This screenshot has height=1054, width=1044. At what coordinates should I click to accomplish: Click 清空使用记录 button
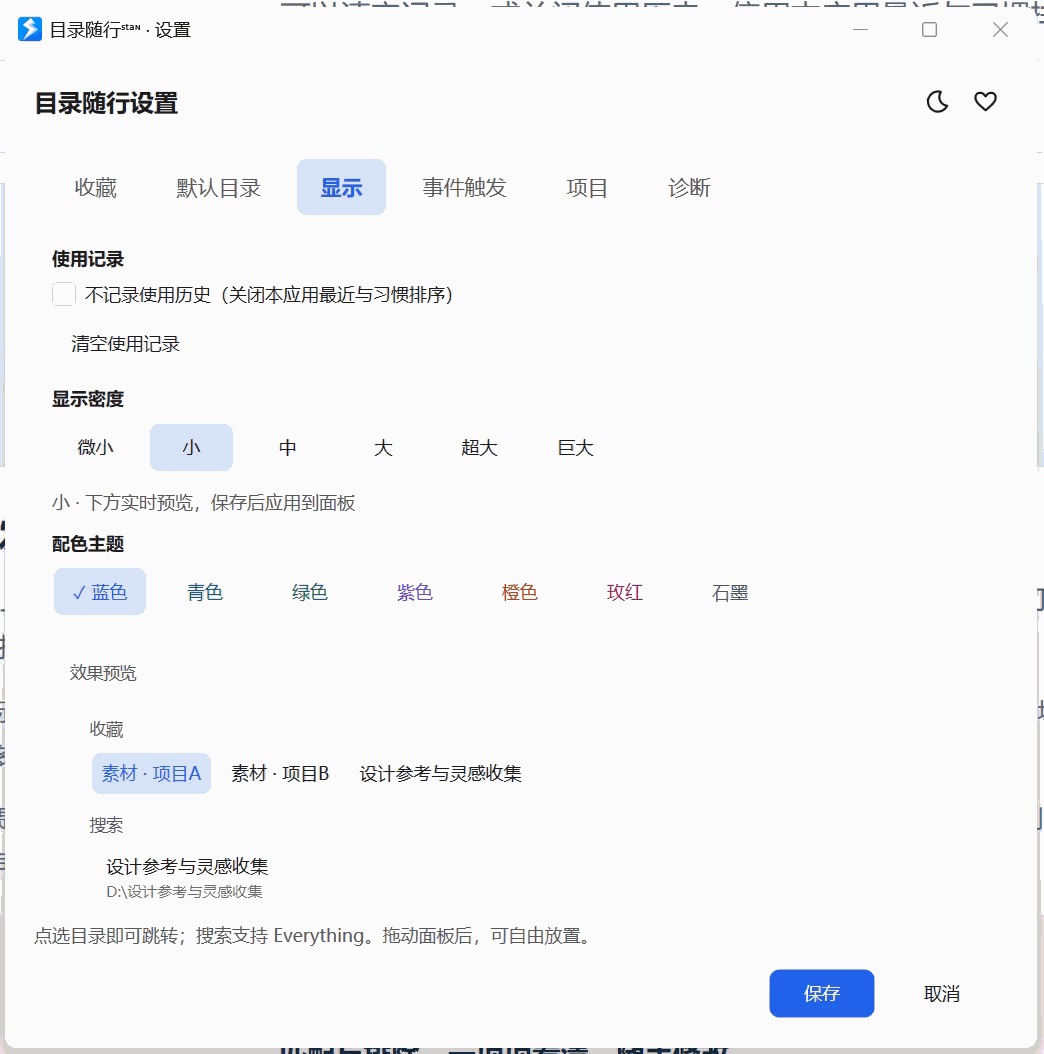coord(126,344)
